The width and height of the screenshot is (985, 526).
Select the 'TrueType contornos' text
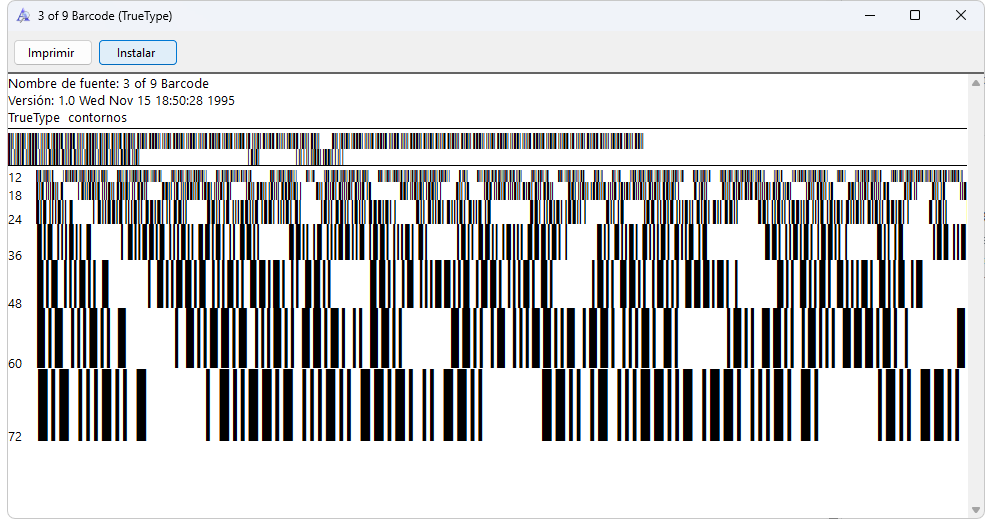click(x=67, y=118)
